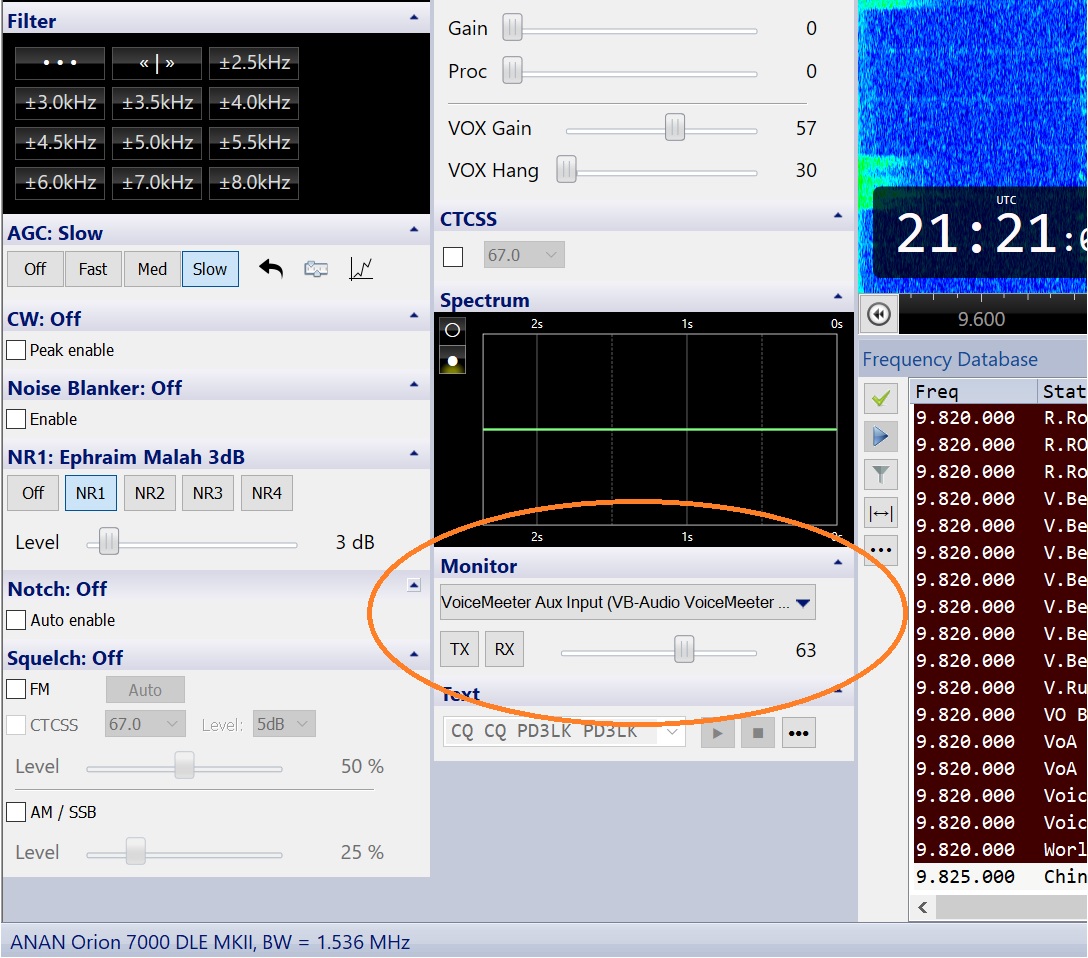The width and height of the screenshot is (1088, 958).
Task: Click the rewind button beside the frequency scale
Action: point(879,315)
